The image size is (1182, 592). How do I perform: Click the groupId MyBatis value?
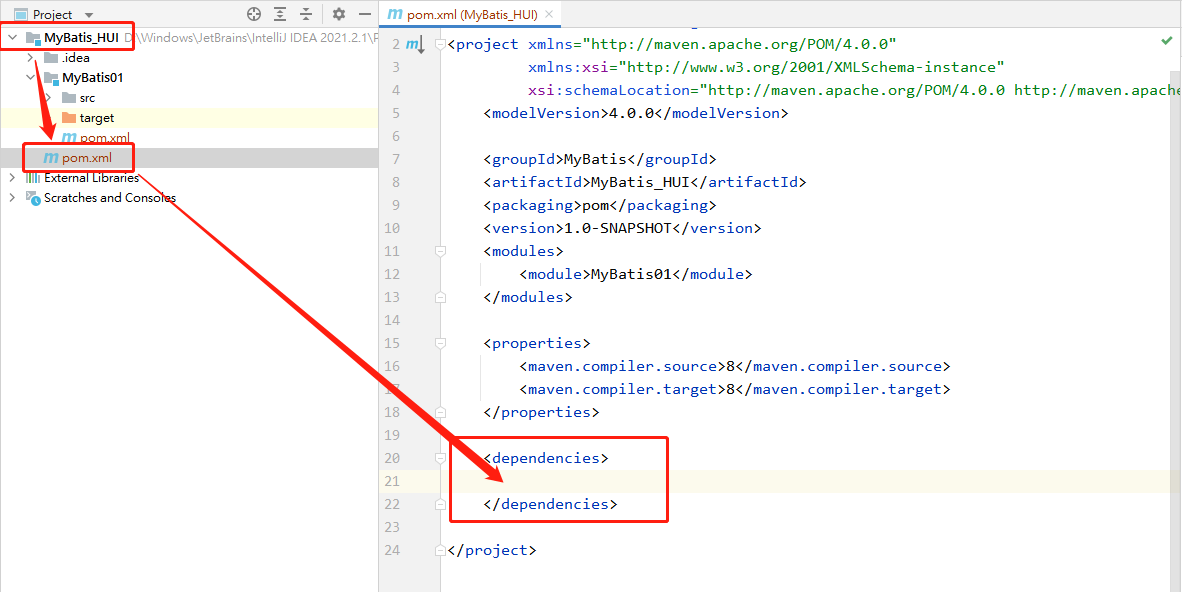coord(596,159)
